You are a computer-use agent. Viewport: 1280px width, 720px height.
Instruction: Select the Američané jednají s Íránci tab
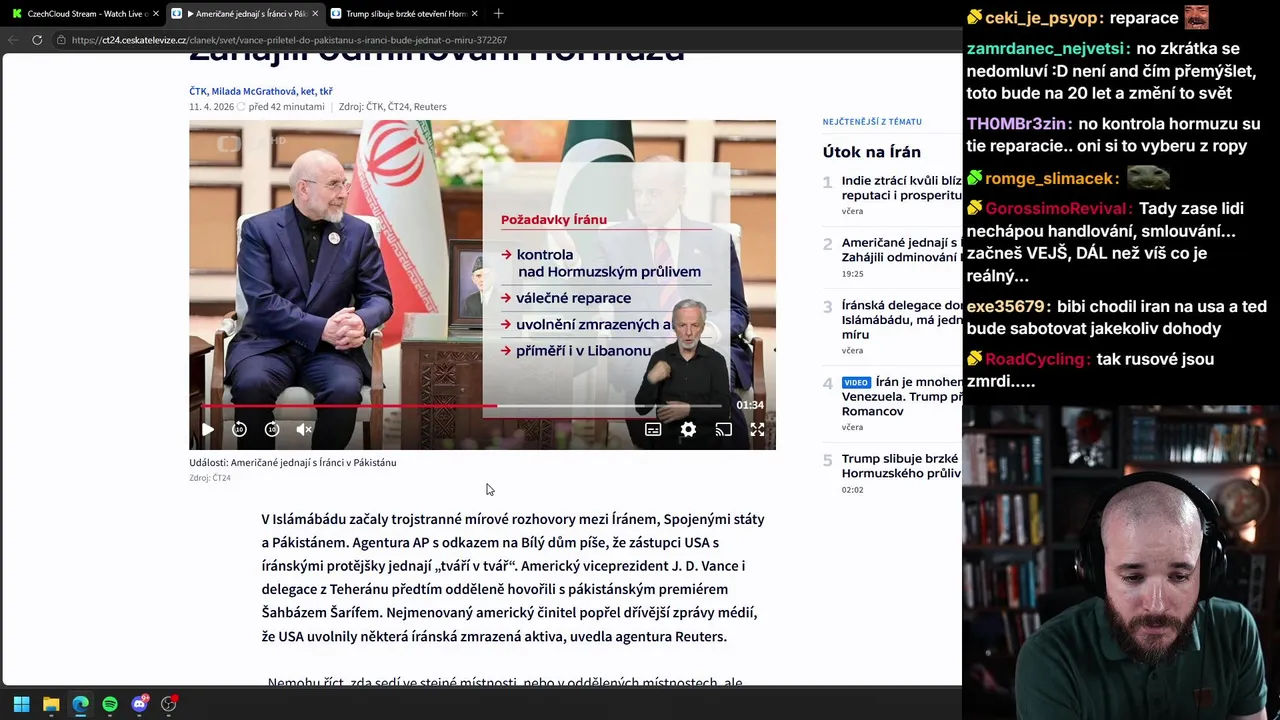tap(243, 13)
